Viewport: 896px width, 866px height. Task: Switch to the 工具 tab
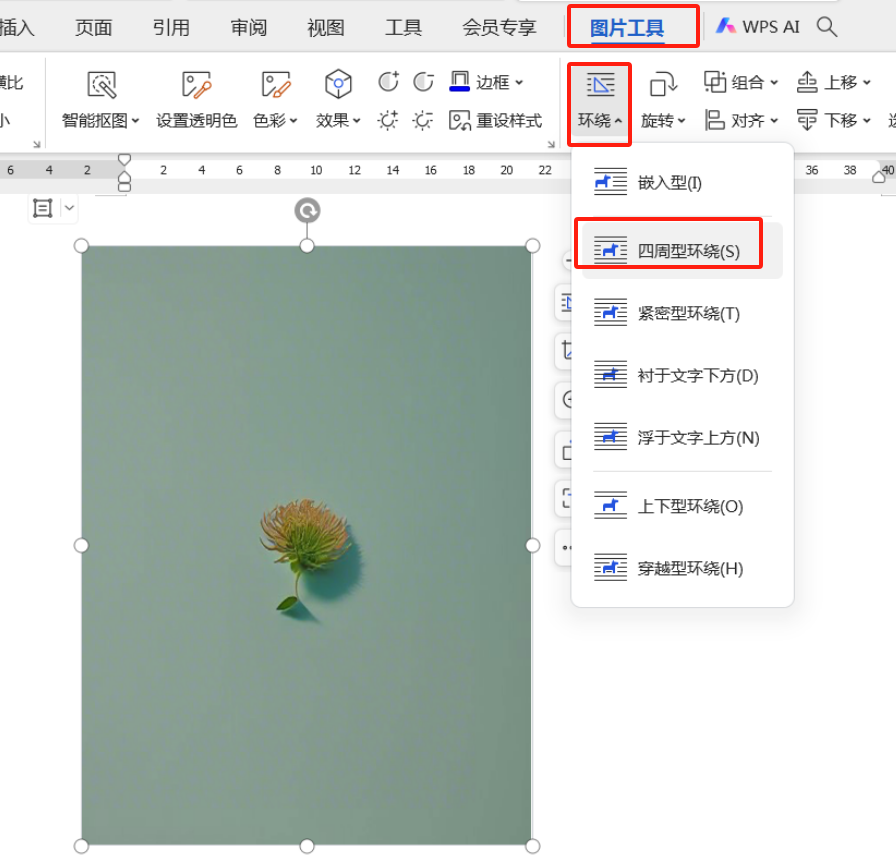pyautogui.click(x=403, y=27)
